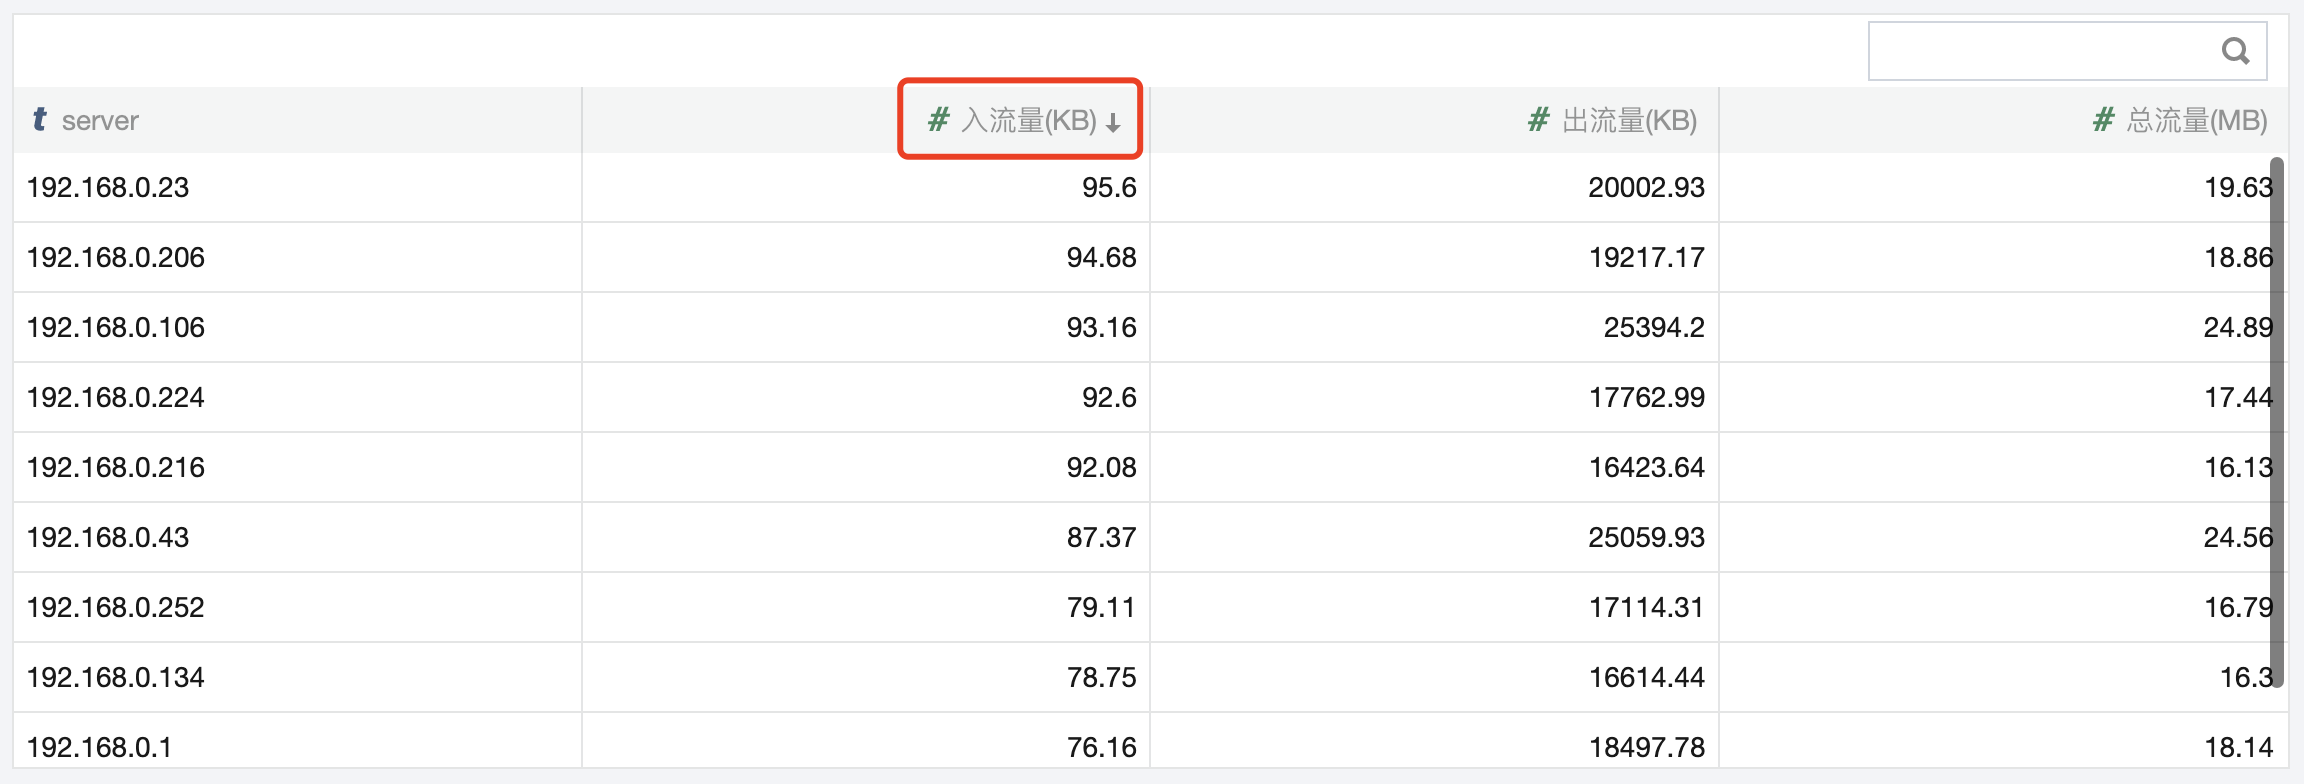Click inside the table search field
This screenshot has width=2304, height=784.
[2040, 50]
